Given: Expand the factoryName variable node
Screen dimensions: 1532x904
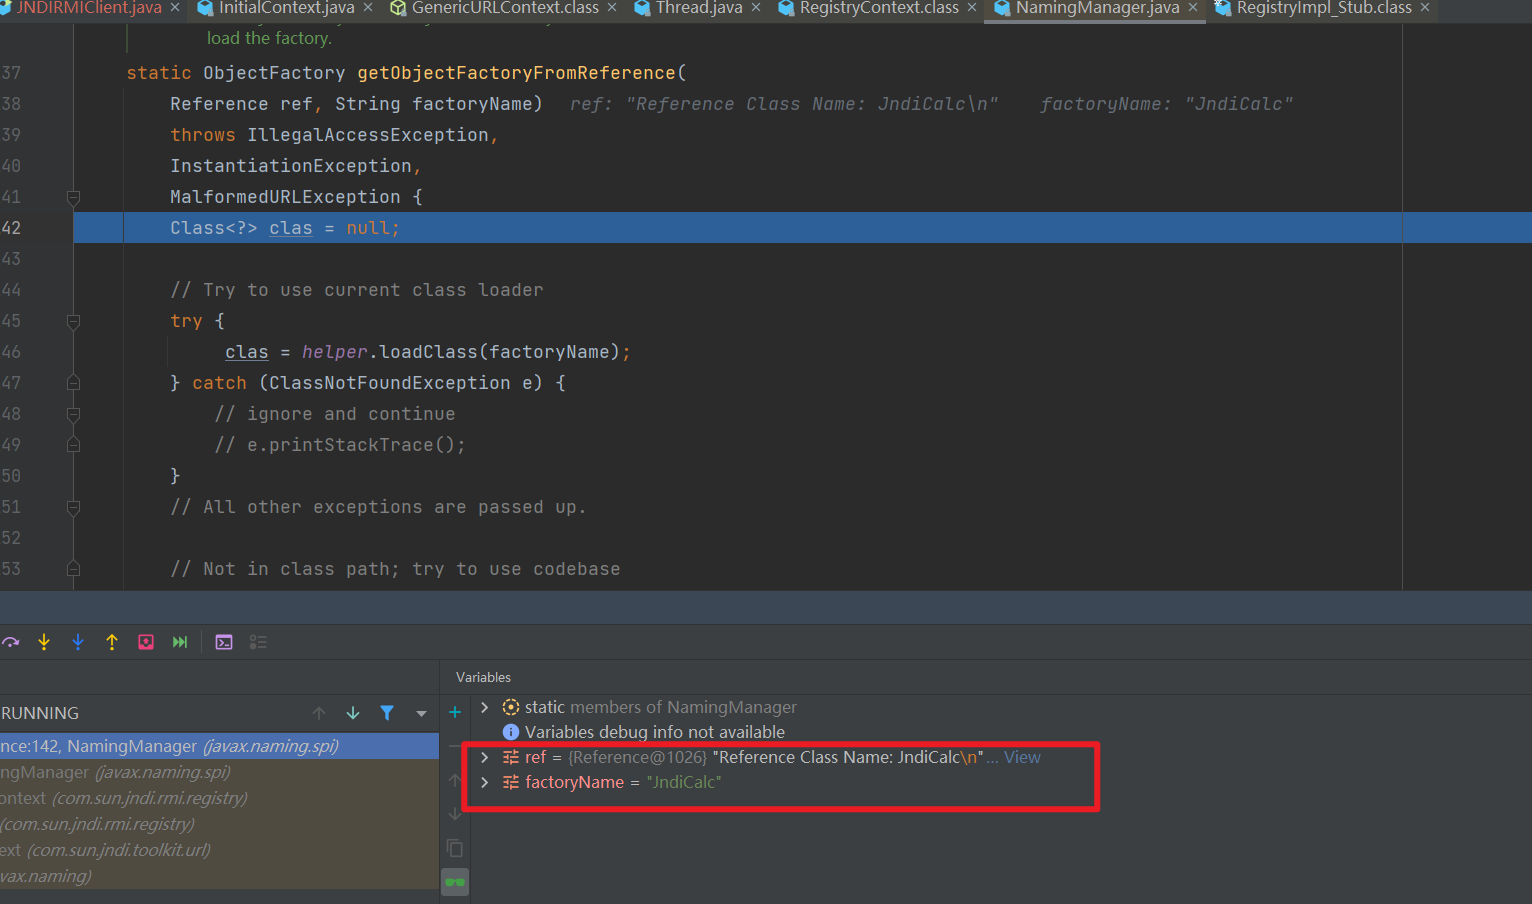Looking at the screenshot, I should (485, 782).
